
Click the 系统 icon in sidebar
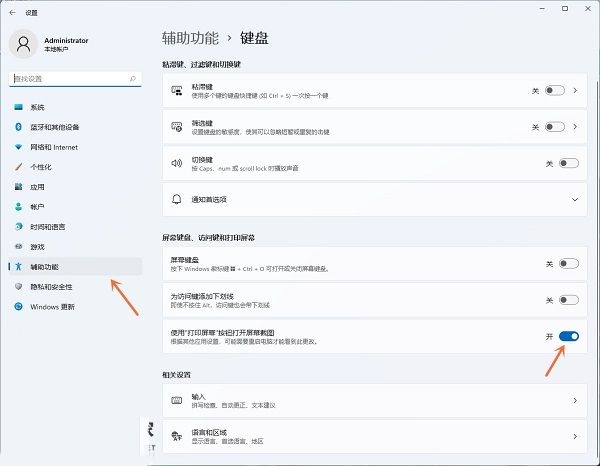(x=18, y=107)
